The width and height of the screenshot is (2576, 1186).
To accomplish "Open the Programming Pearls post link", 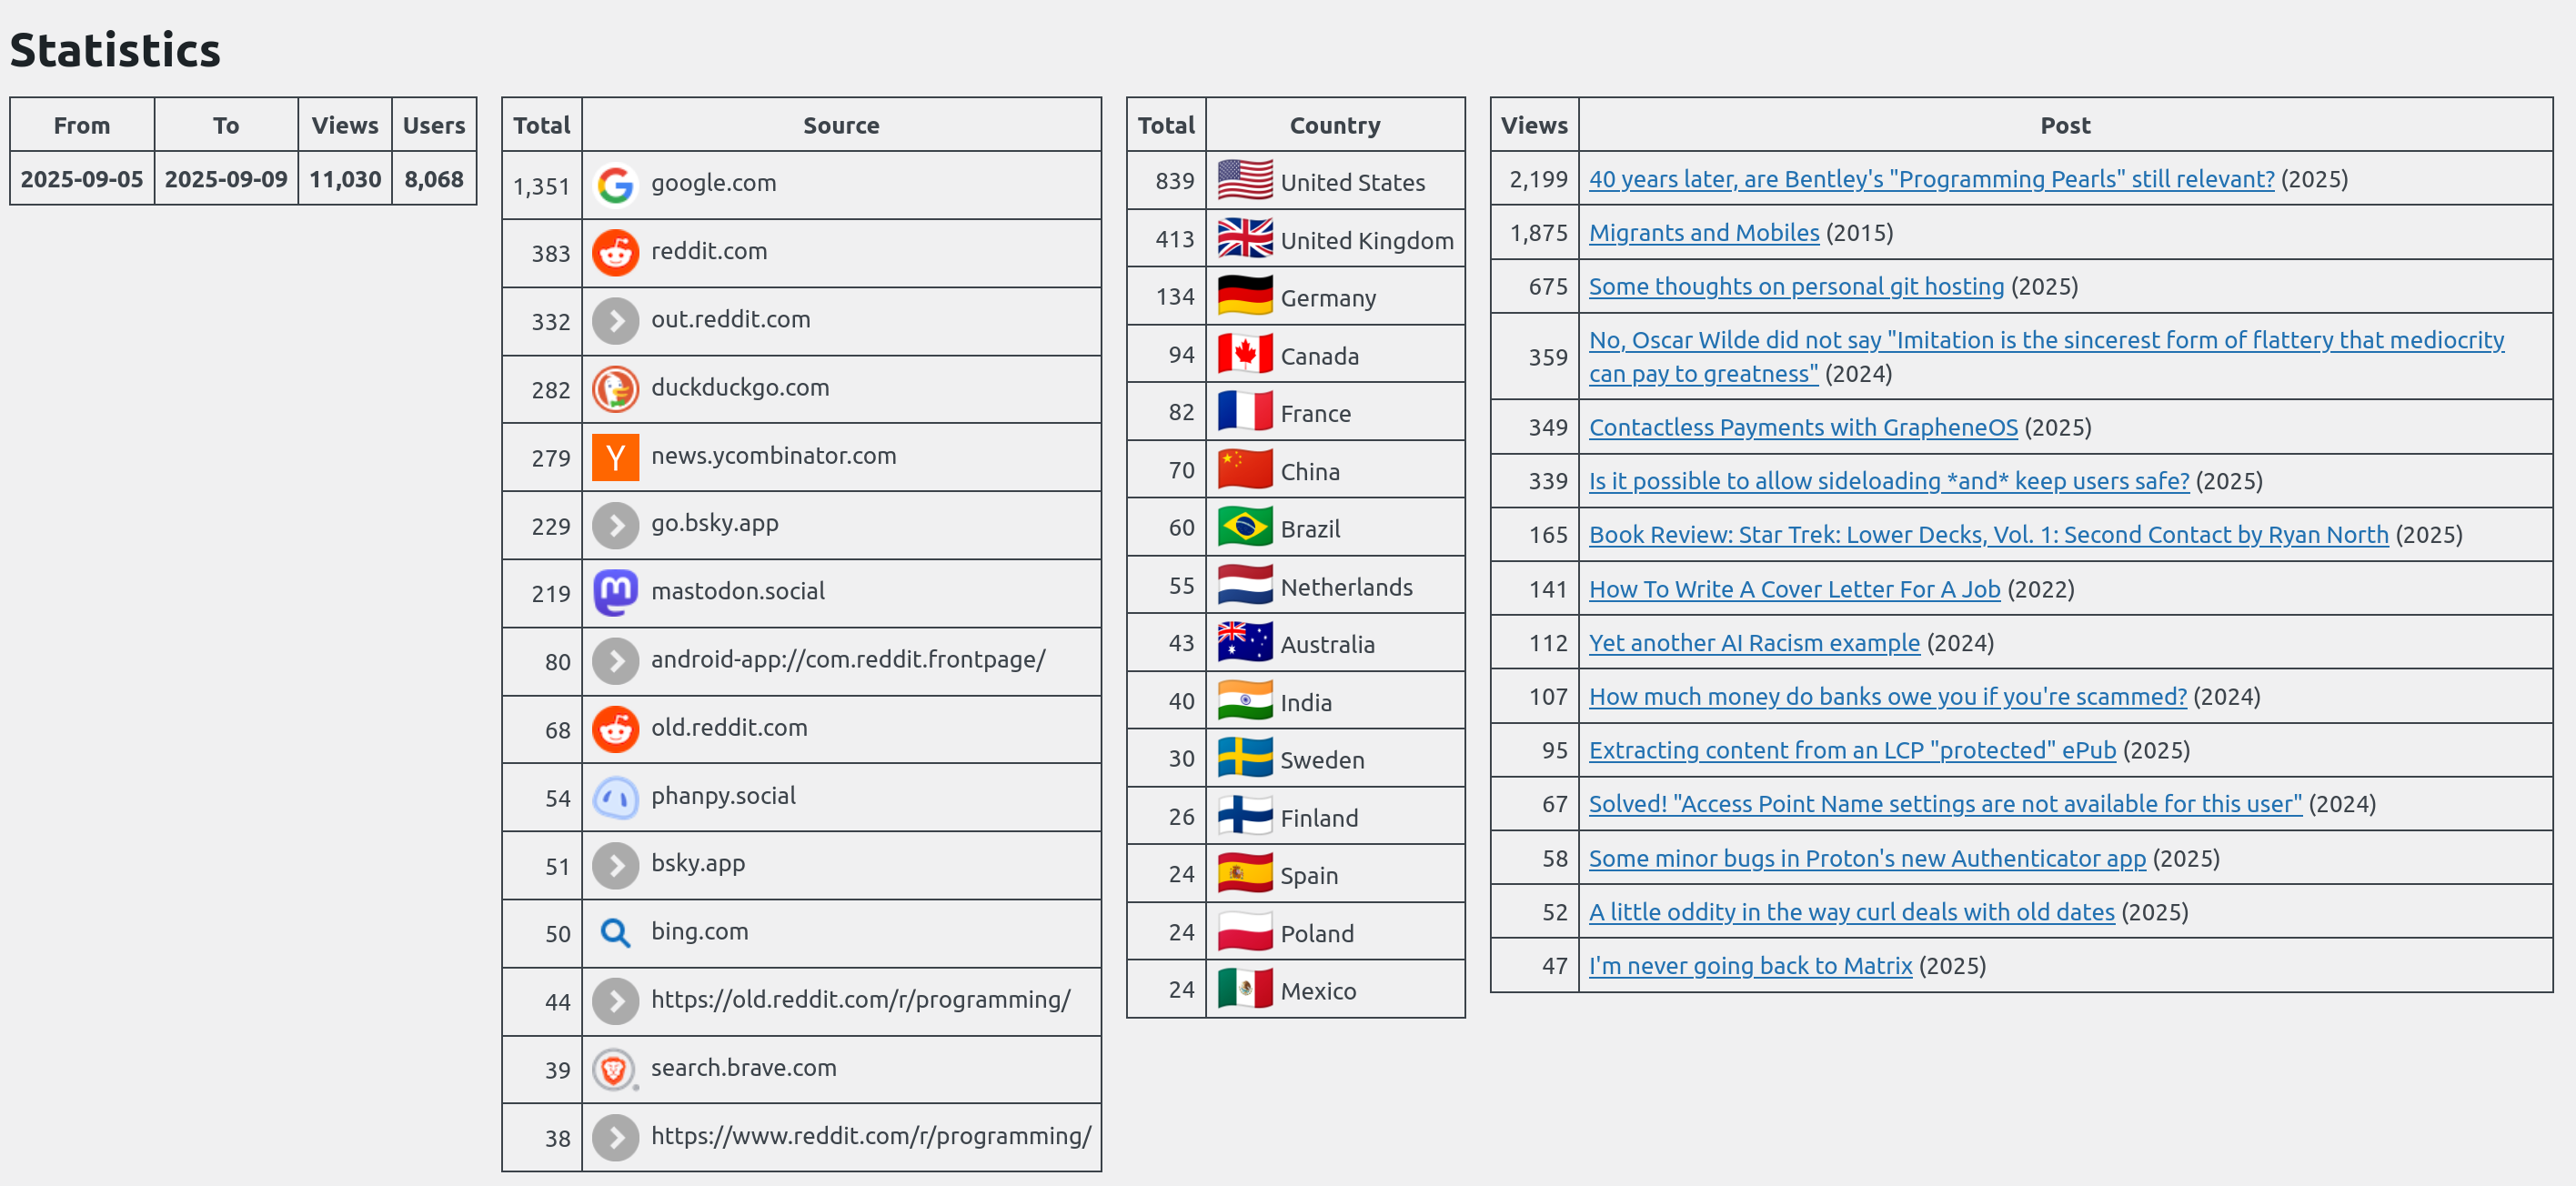I will click(x=1931, y=179).
